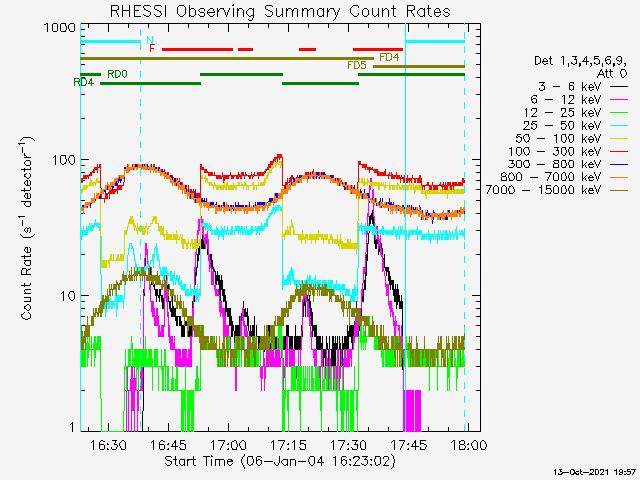
Task: Select the 50 - 100 keV legend label
Action: coord(558,138)
